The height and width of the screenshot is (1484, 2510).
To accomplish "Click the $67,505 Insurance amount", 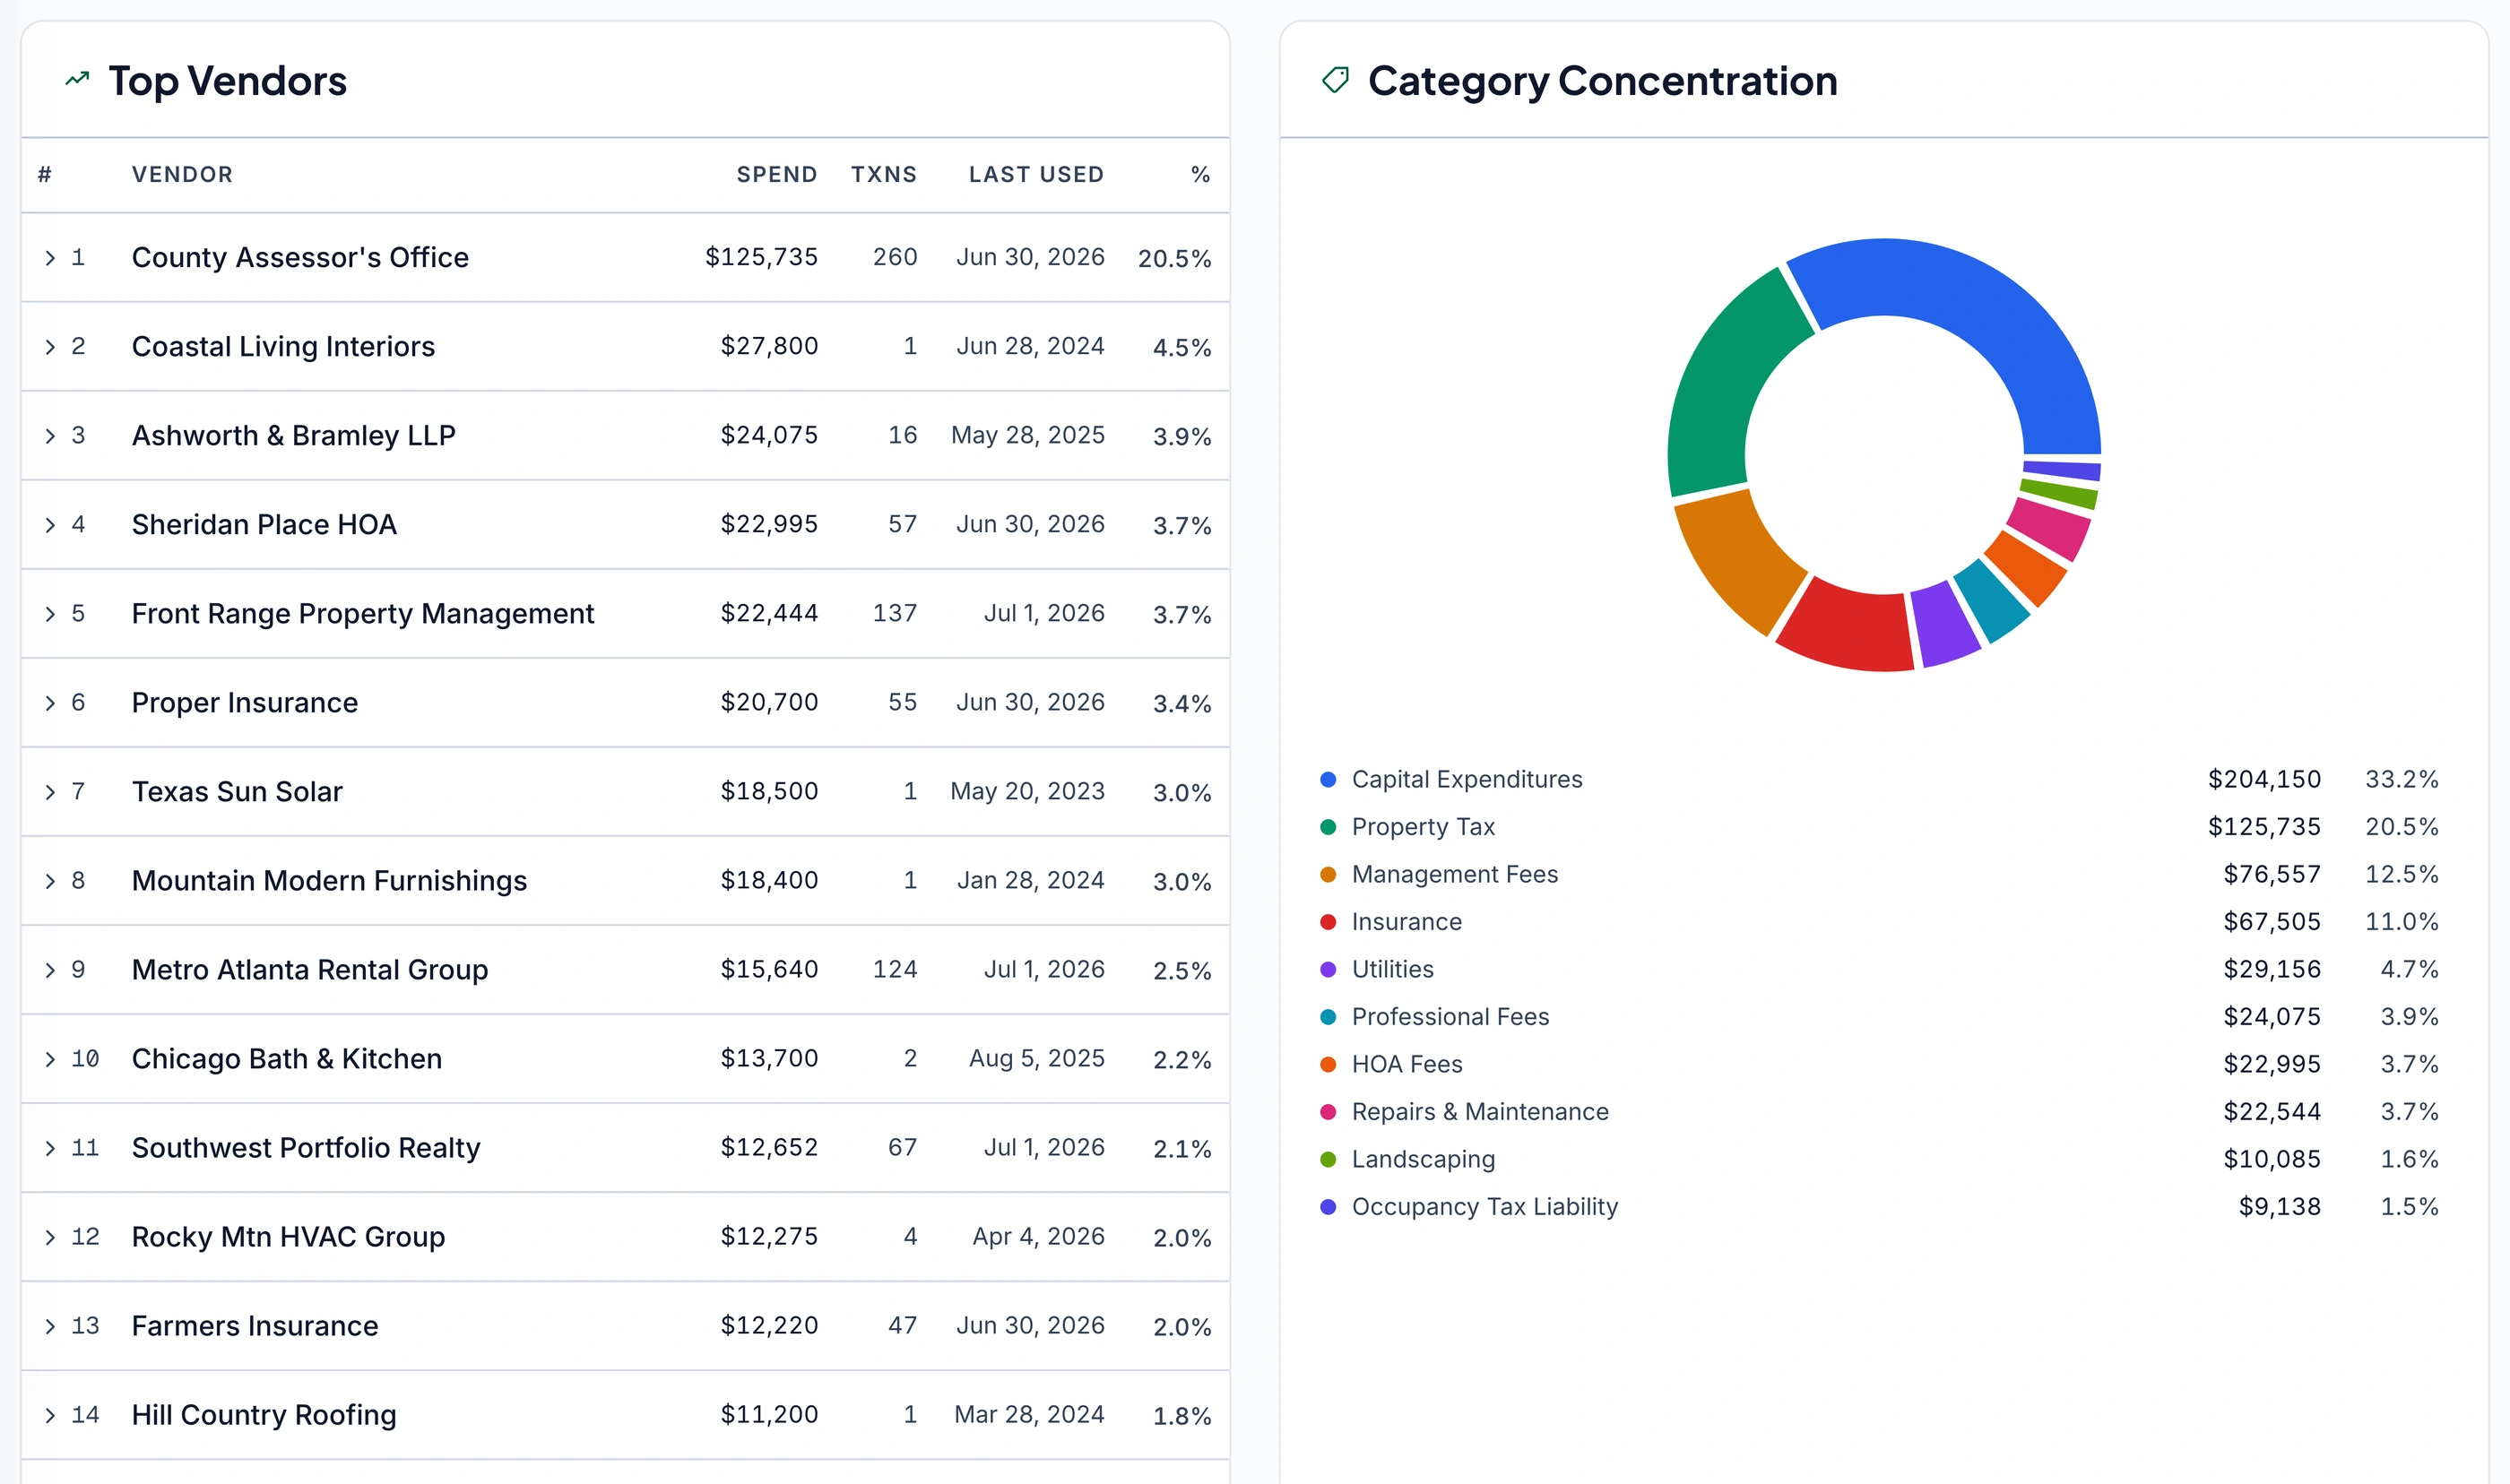I will 2272,922.
